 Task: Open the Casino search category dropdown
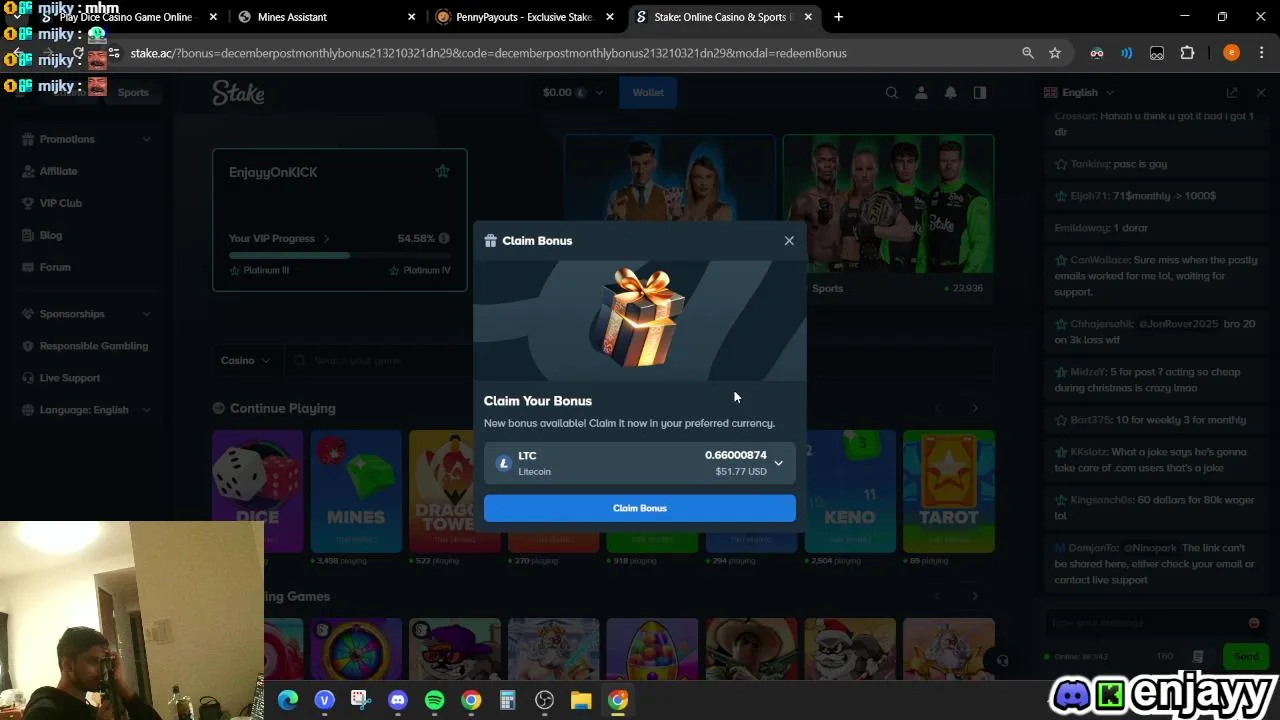point(246,361)
